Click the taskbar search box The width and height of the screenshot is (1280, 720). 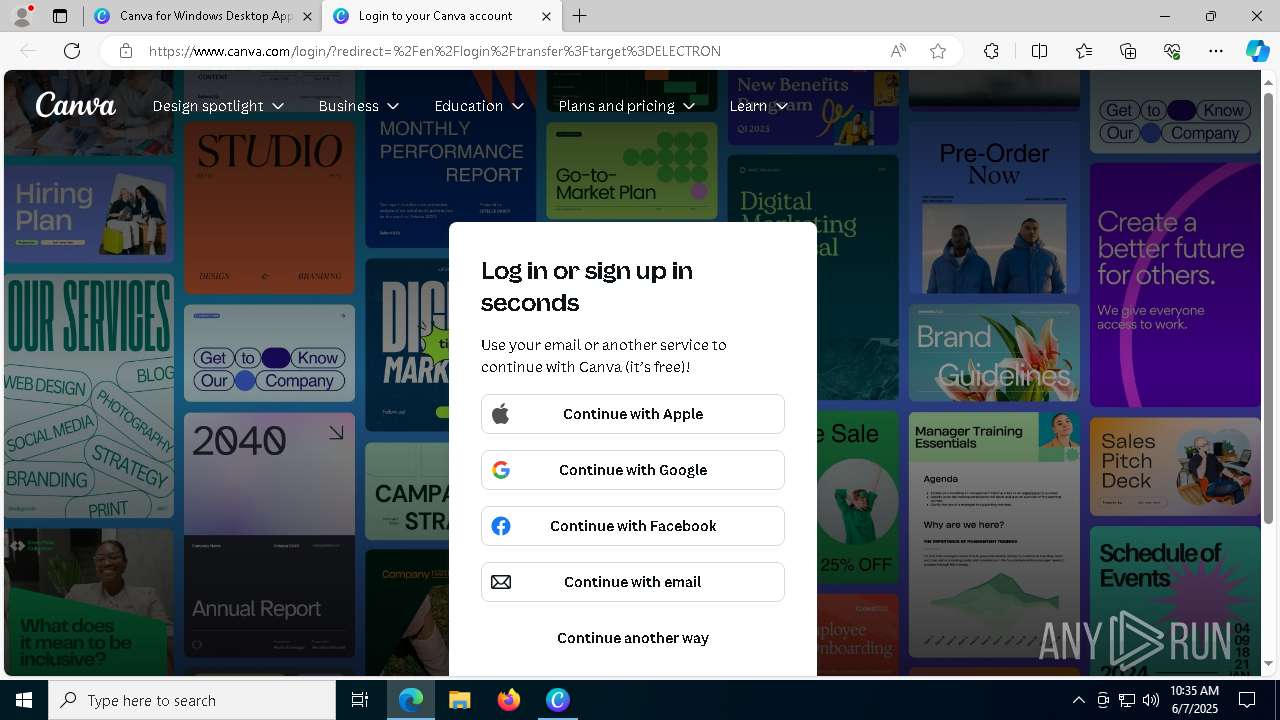click(192, 700)
